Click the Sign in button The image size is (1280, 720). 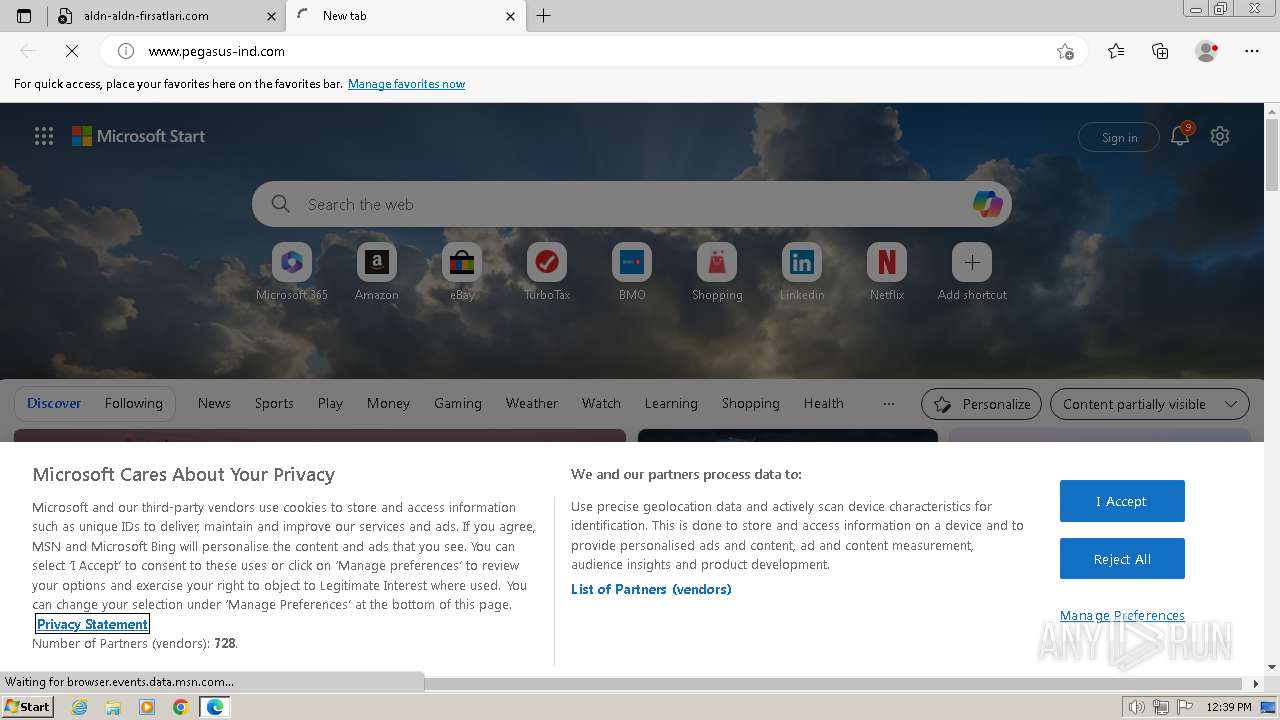(x=1119, y=137)
